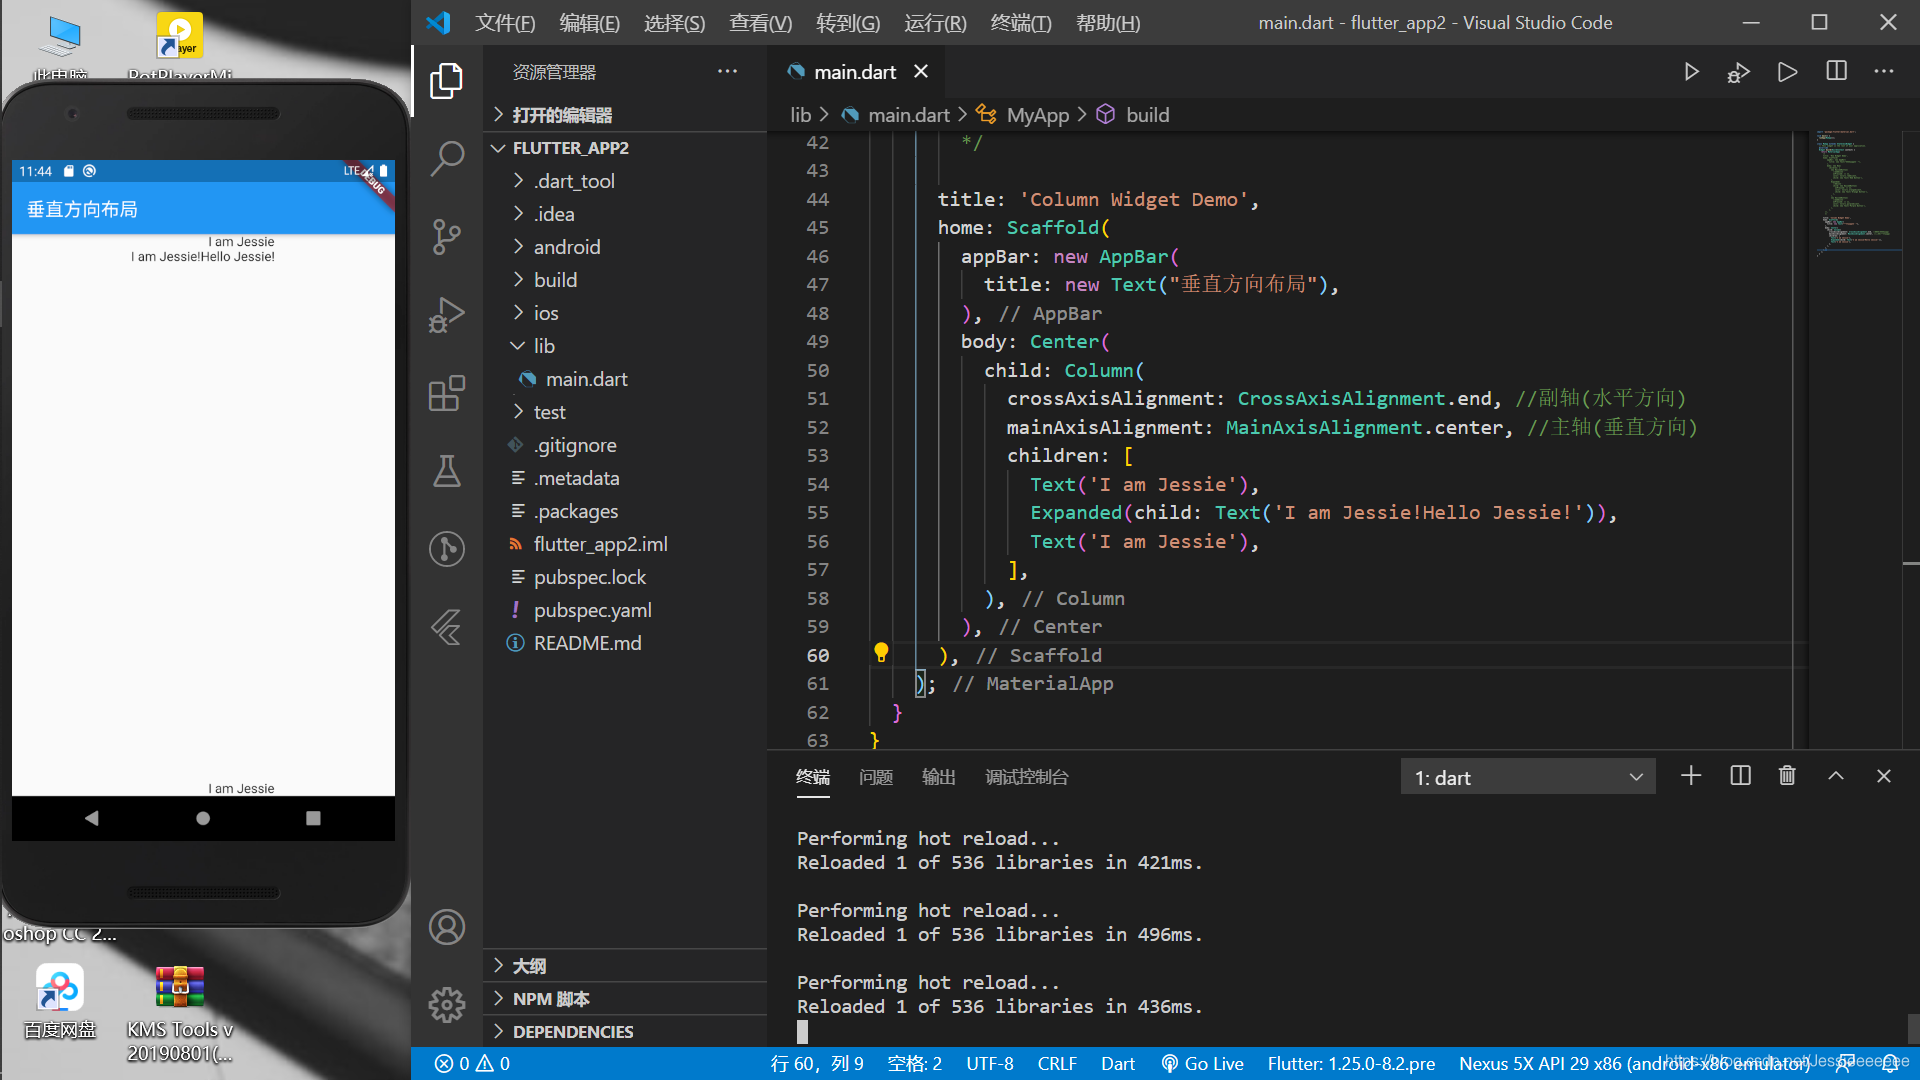Open the View menu
This screenshot has width=1920, height=1080.
point(760,22)
